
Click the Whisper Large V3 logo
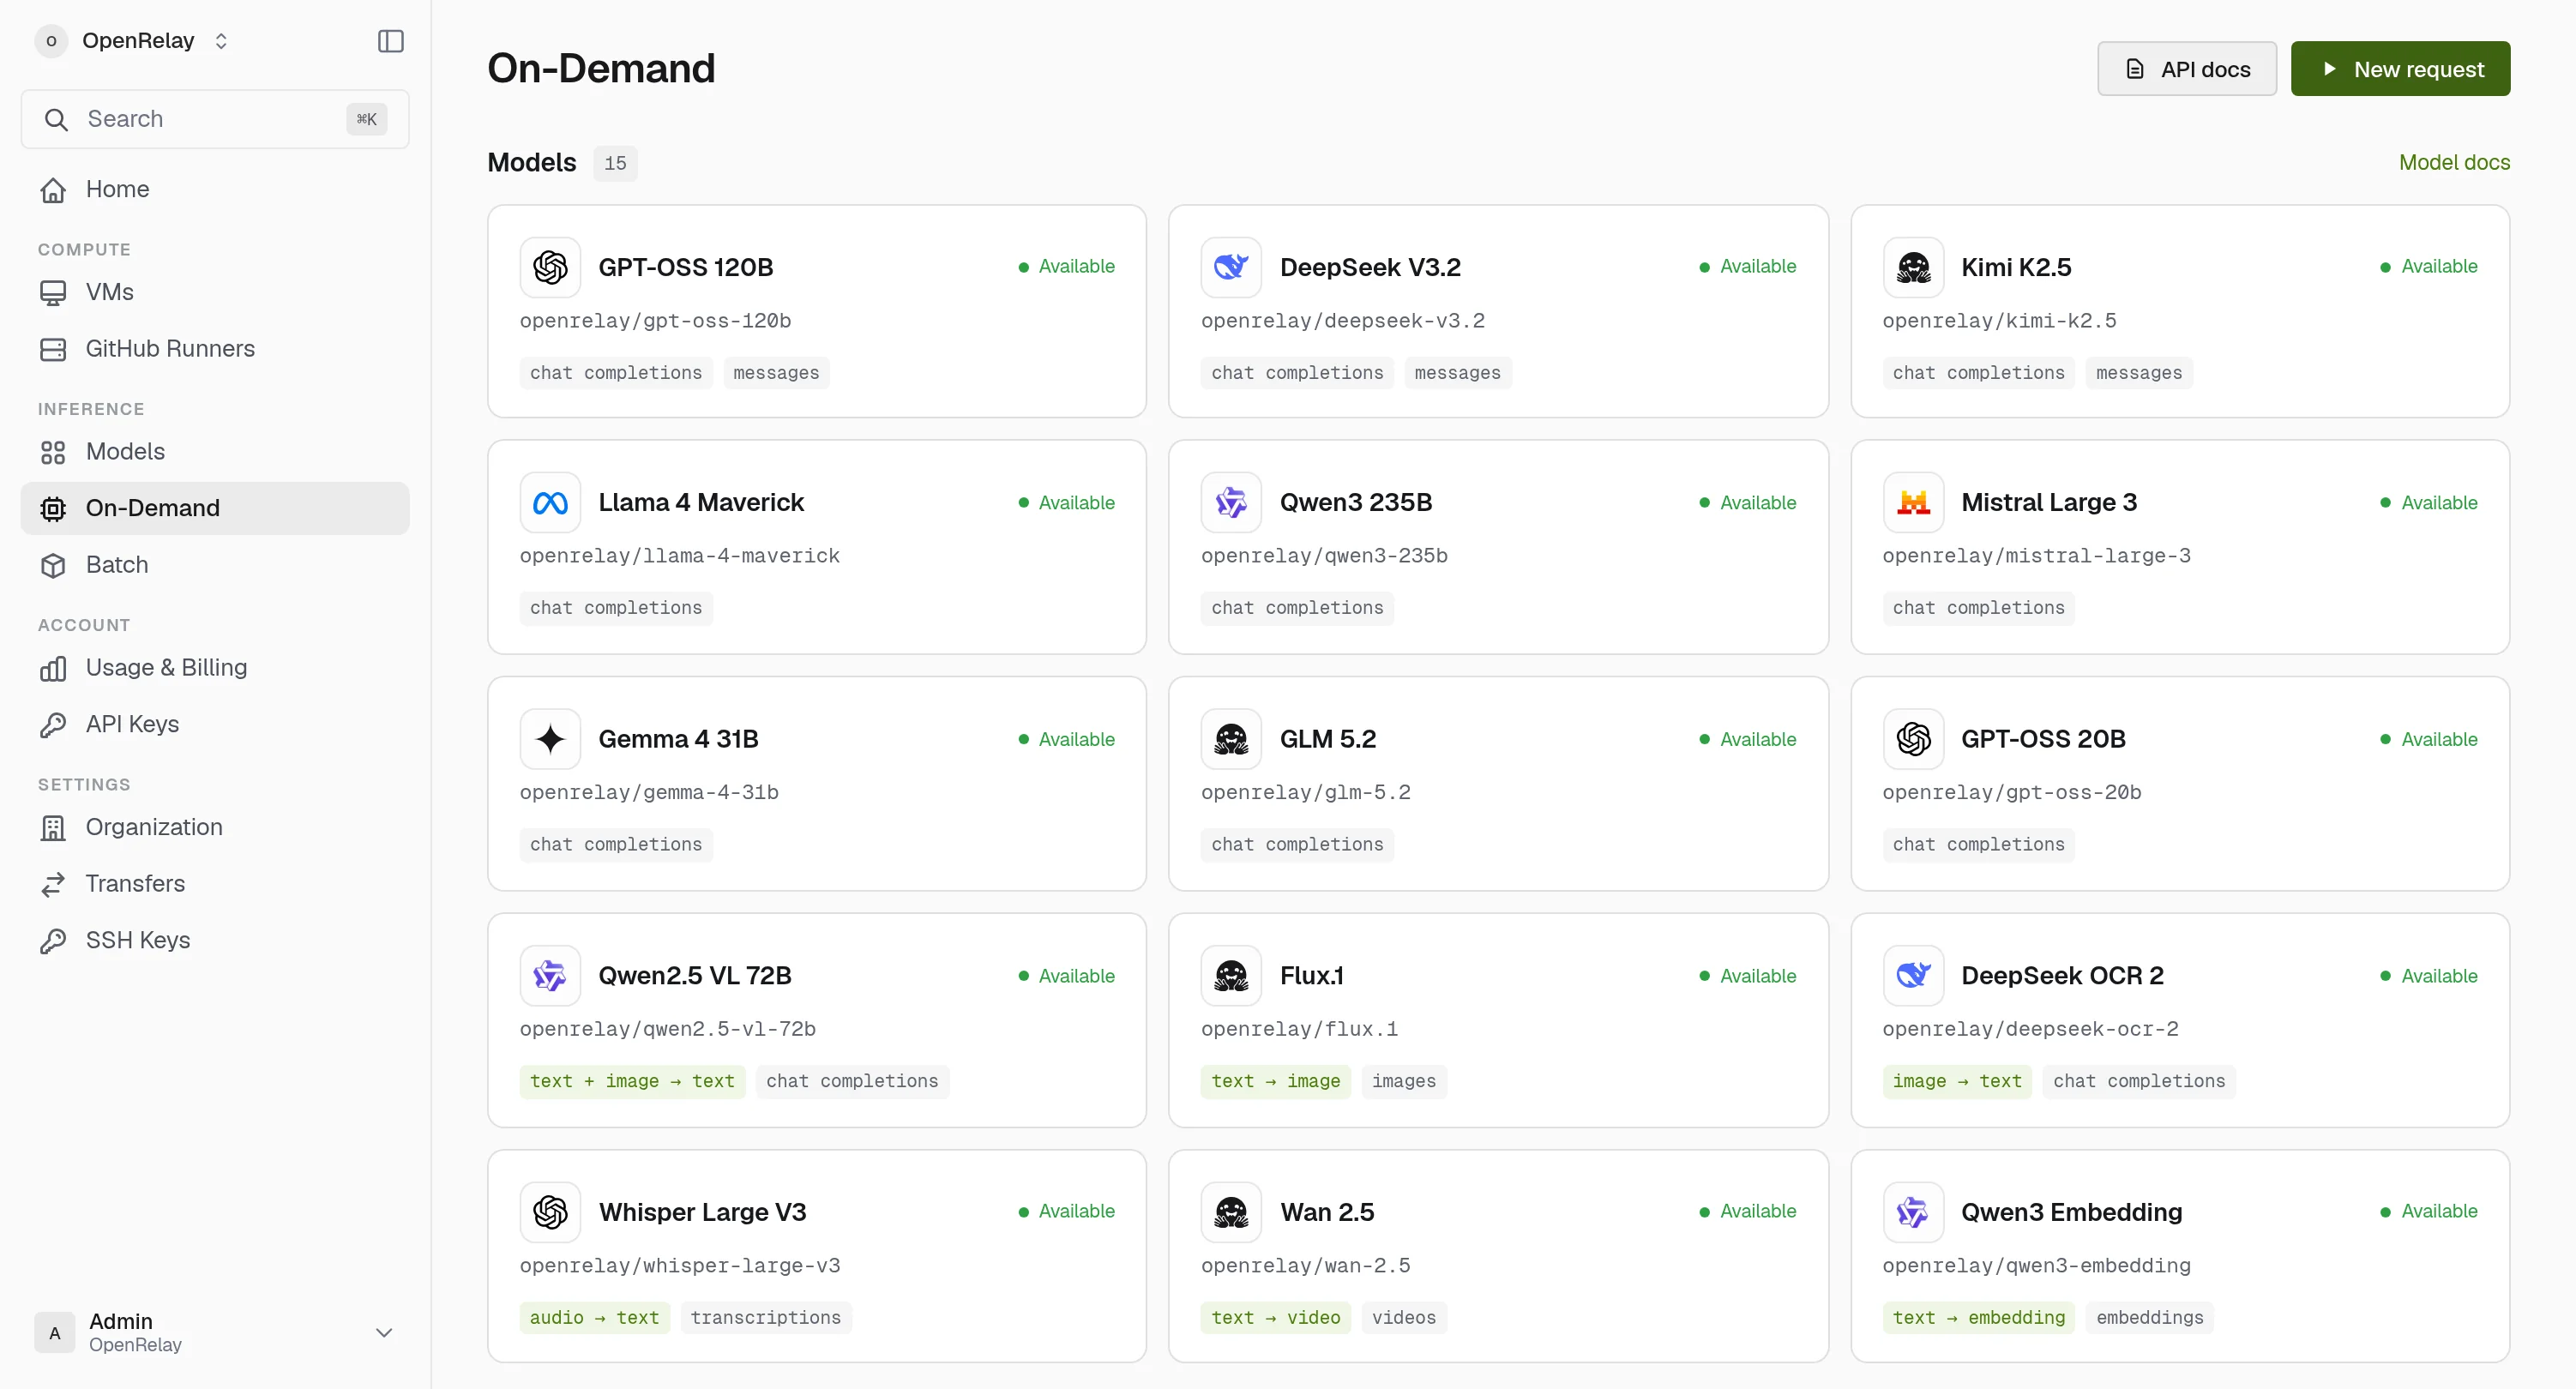[550, 1212]
